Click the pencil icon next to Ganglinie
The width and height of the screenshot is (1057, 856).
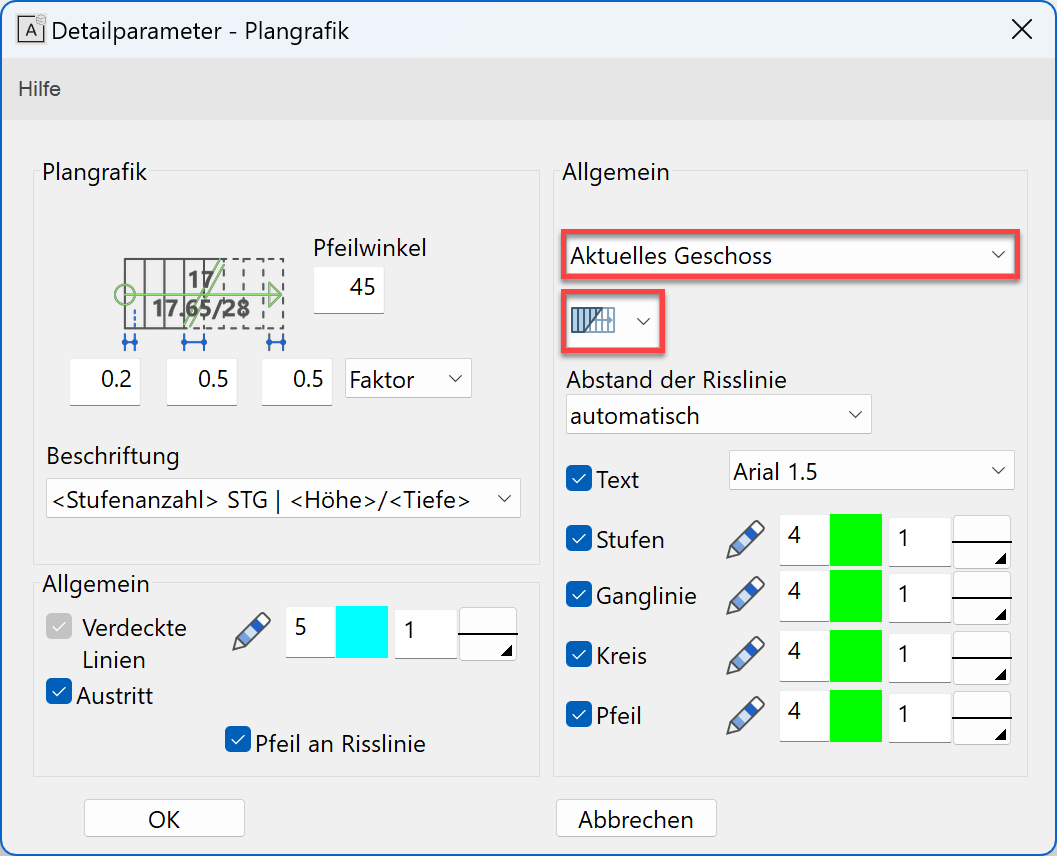tap(745, 596)
